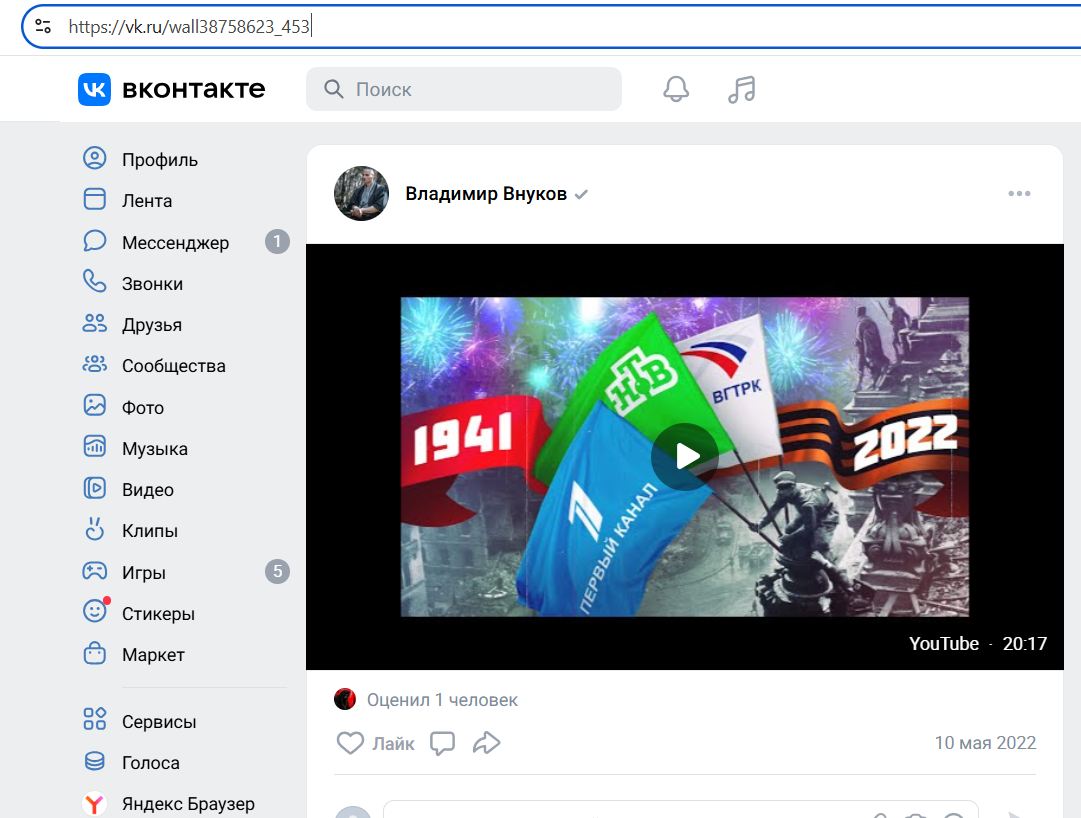Click the вконтакте wordmark
Screen dimensions: 1081x818
pos(194,89)
